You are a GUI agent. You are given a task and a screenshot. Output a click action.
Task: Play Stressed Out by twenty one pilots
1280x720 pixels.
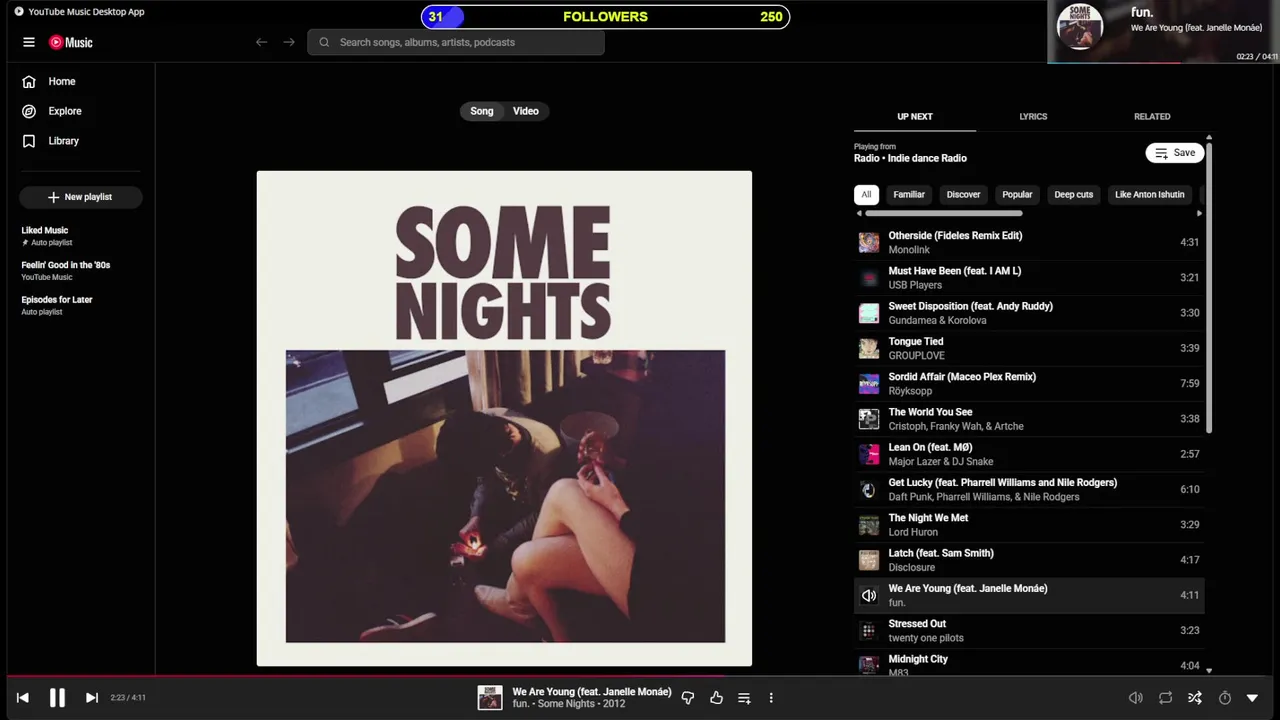(1029, 630)
